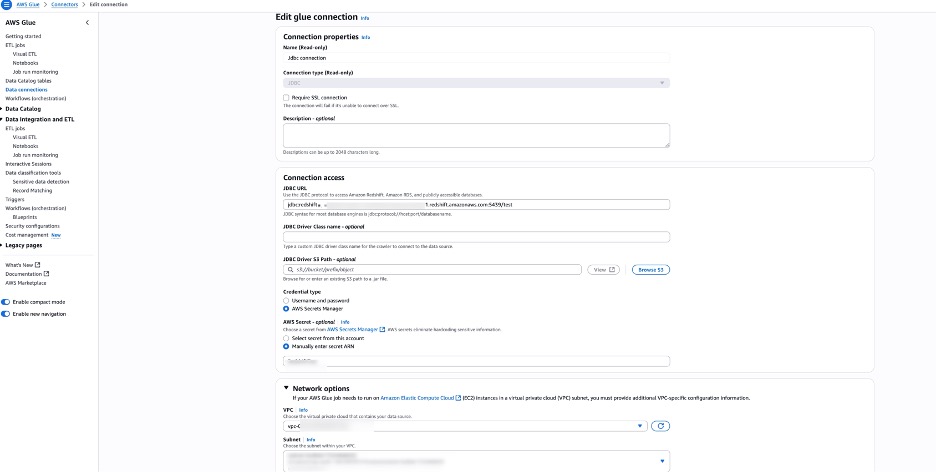This screenshot has width=936, height=476.
Task: Collapse the AWS Glue side panel
Action: pyautogui.click(x=88, y=21)
